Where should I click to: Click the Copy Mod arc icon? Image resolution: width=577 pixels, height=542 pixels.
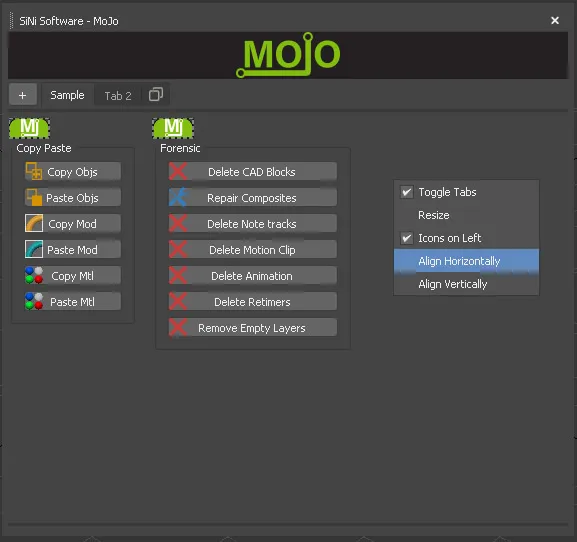pyautogui.click(x=34, y=223)
